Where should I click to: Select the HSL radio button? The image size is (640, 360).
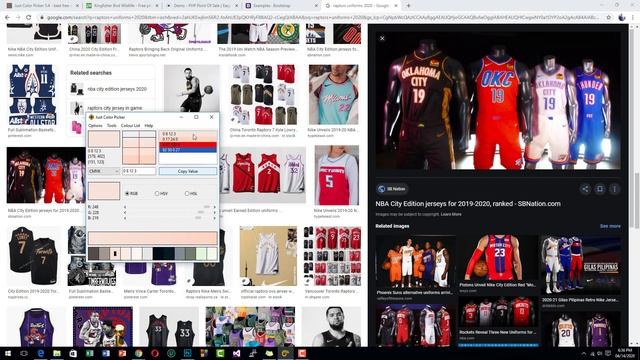point(191,193)
